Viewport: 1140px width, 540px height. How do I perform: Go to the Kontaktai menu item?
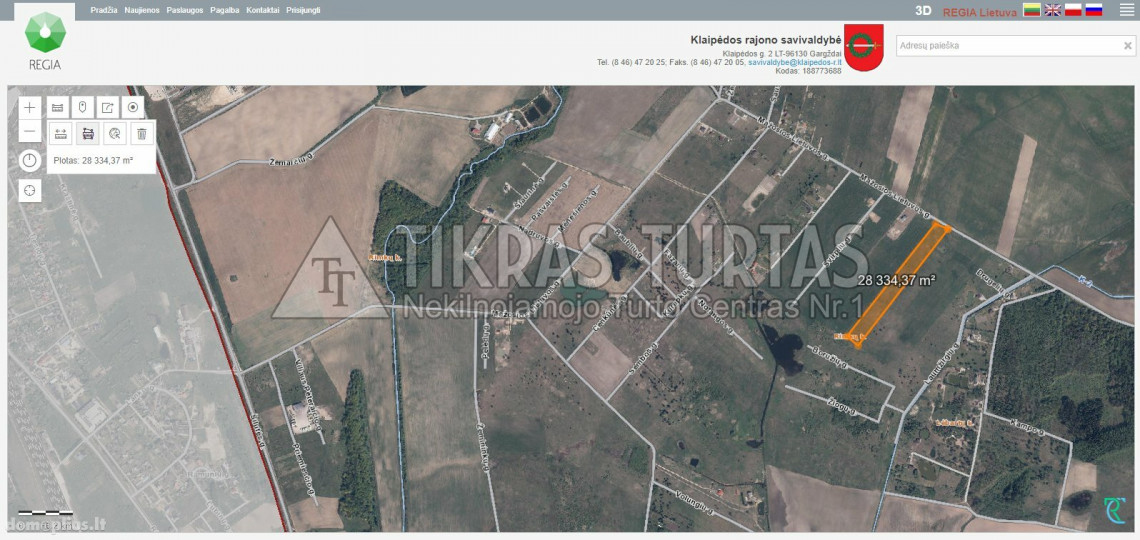click(262, 10)
